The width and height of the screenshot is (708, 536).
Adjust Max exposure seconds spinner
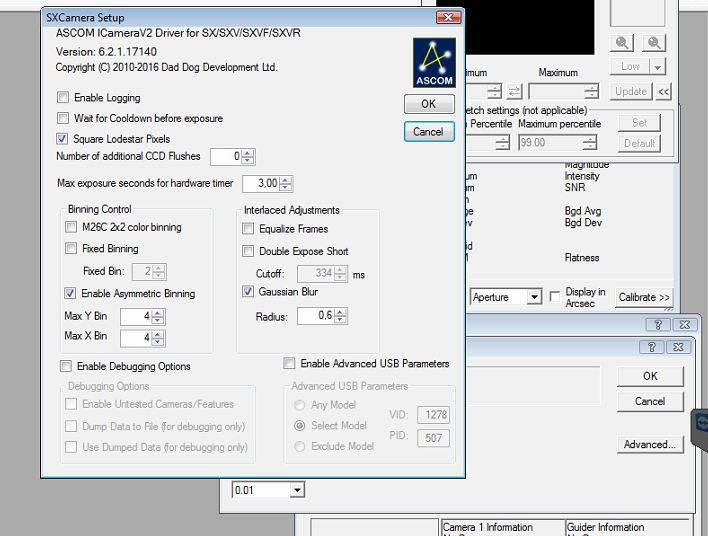click(285, 183)
